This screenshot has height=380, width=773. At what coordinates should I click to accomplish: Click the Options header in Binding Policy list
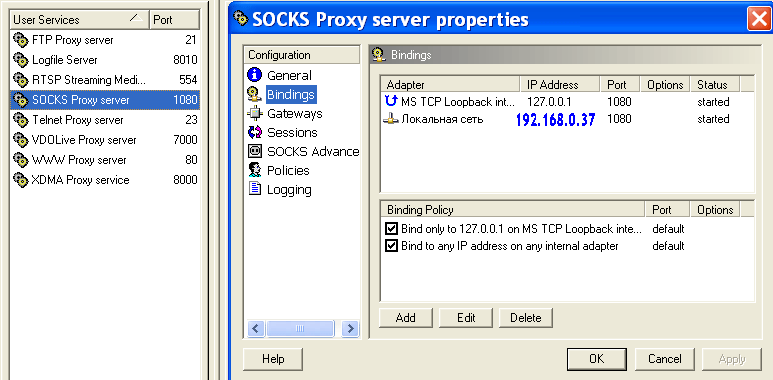point(716,209)
